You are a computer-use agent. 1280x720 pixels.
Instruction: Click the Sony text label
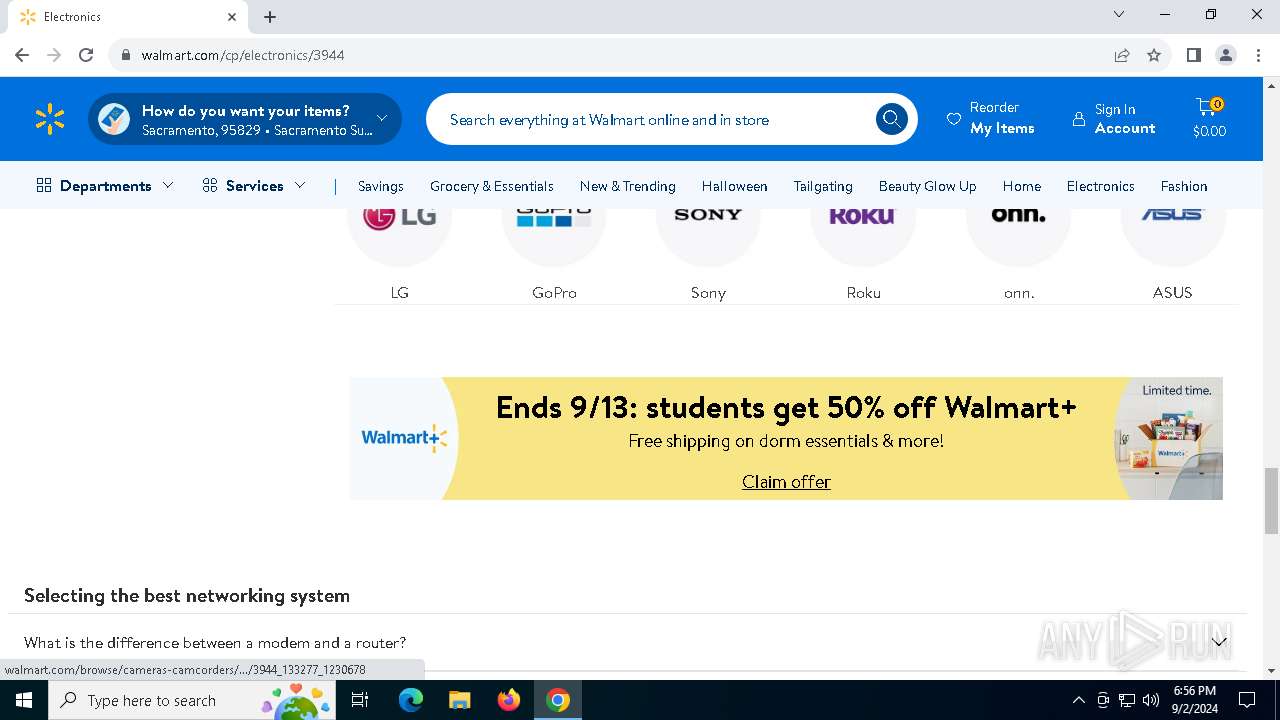708,293
